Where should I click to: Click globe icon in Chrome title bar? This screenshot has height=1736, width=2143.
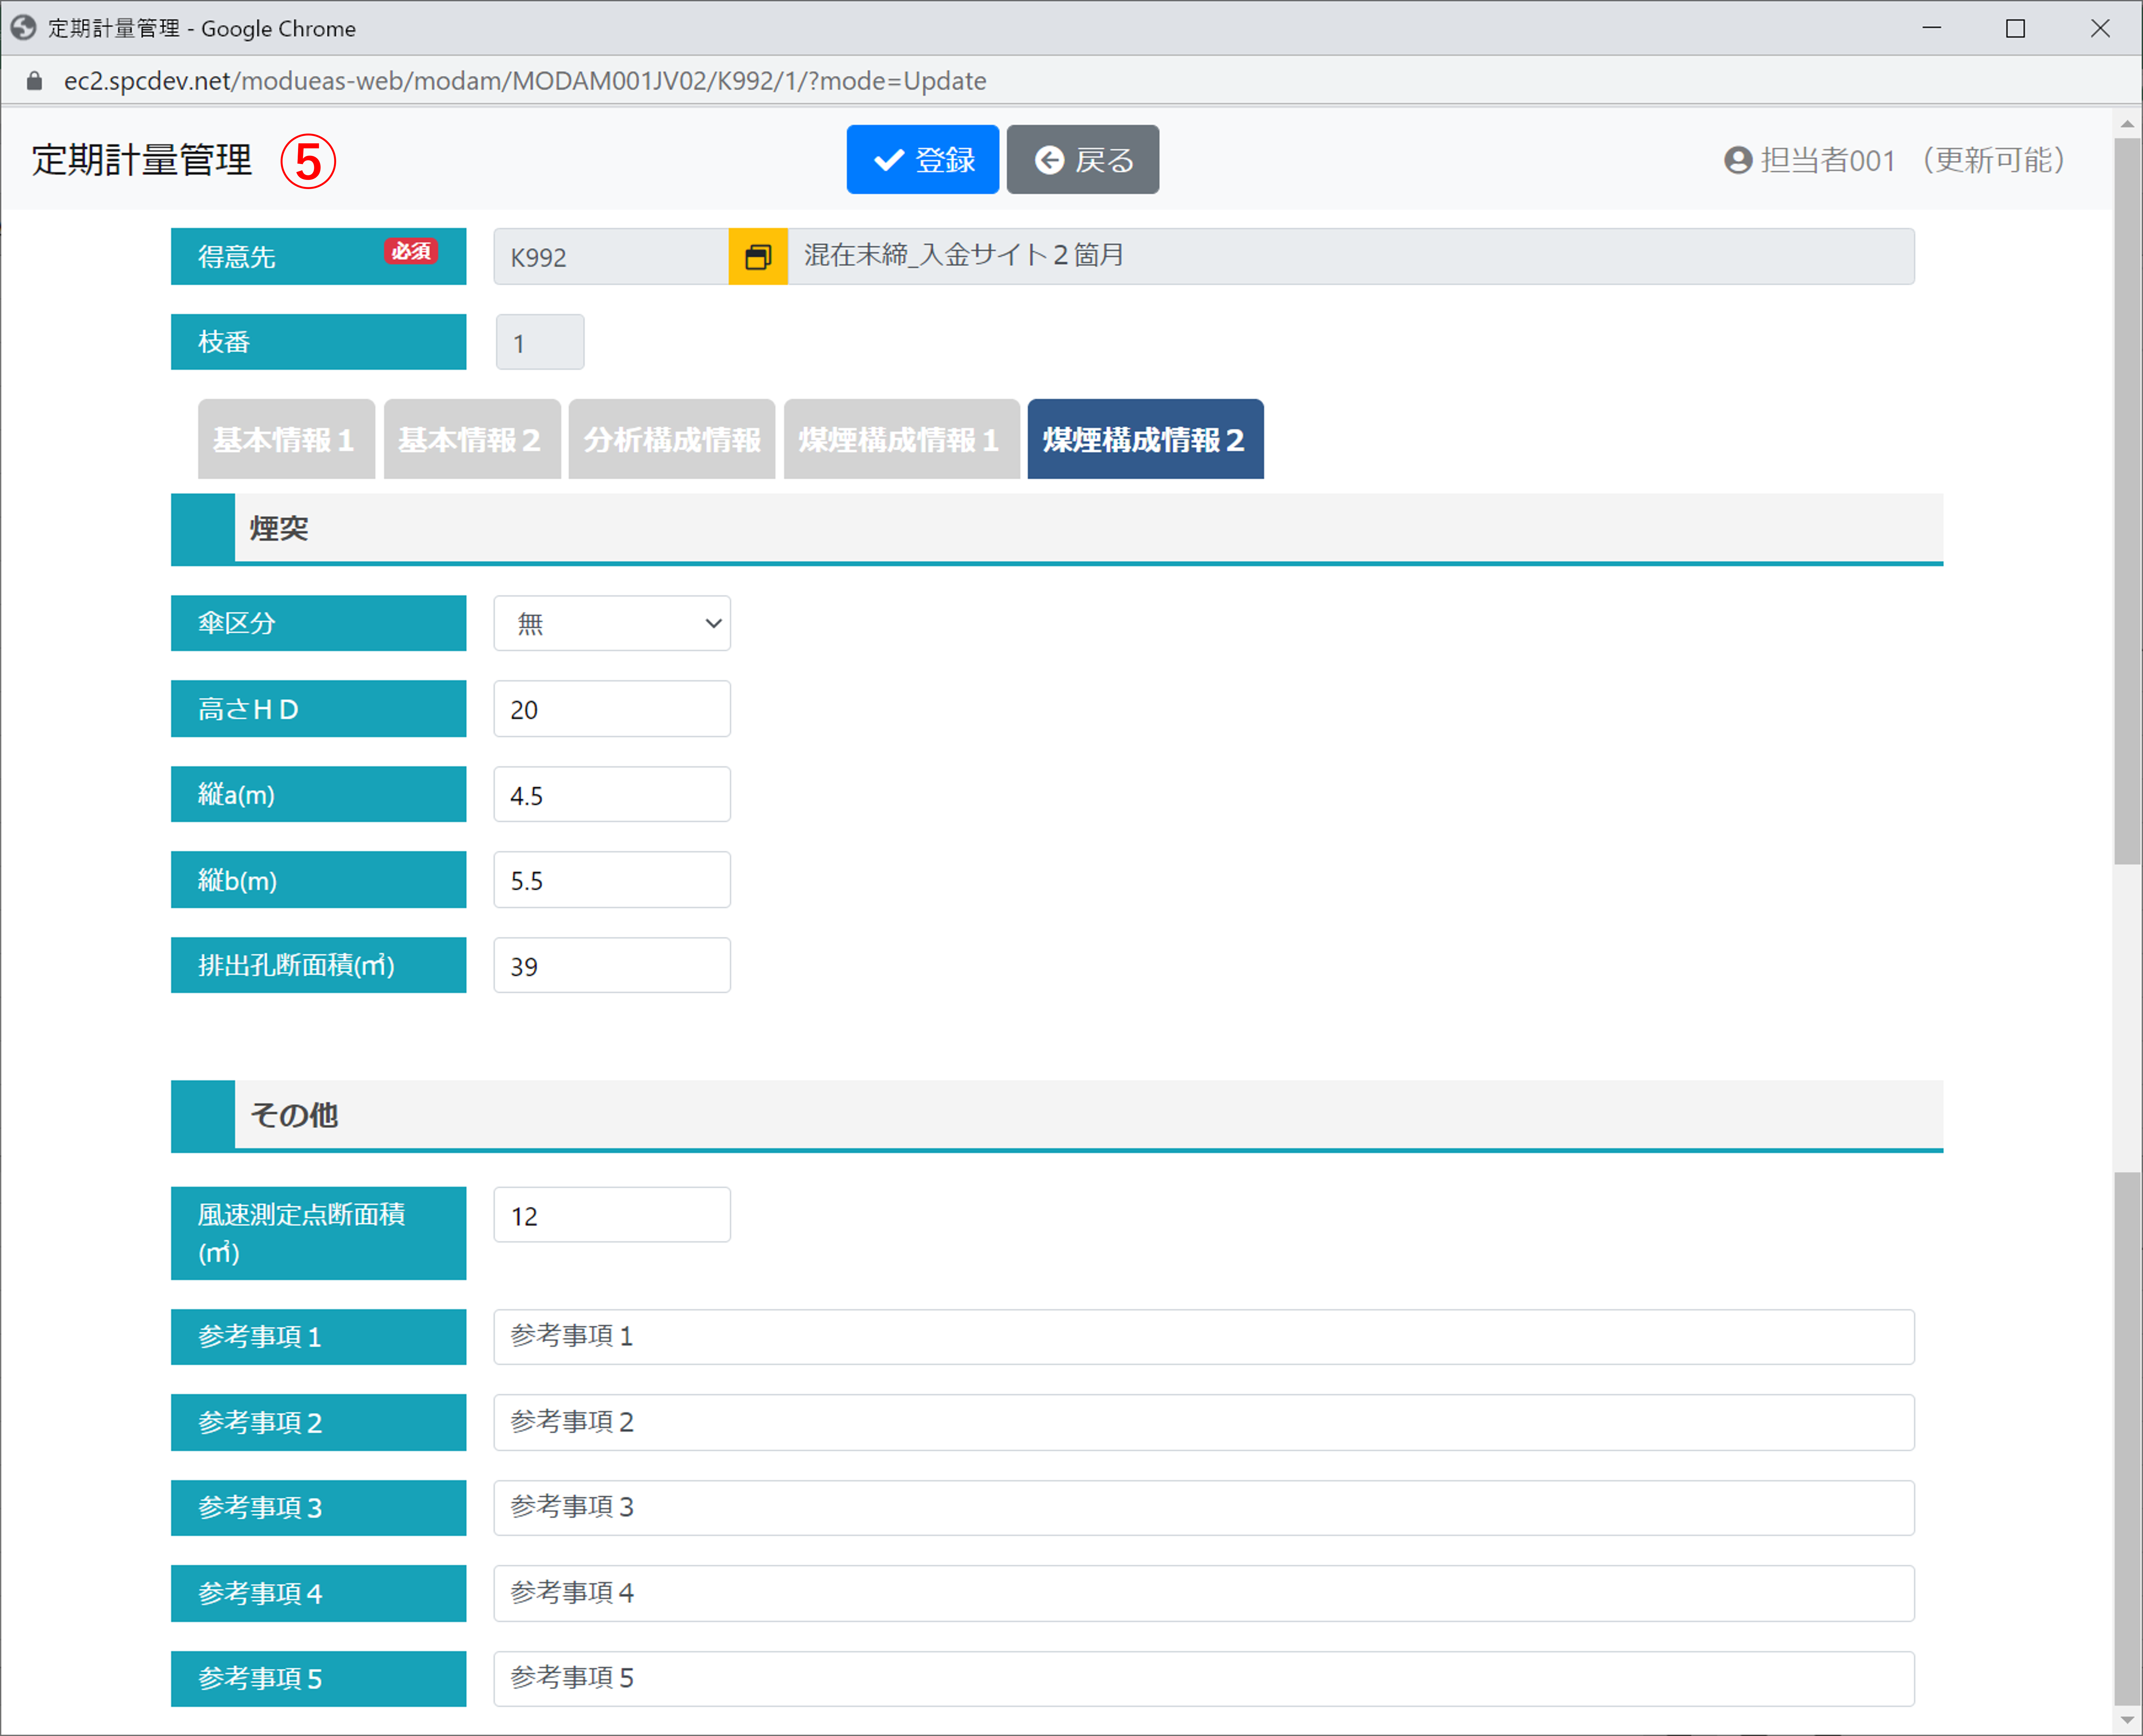click(23, 28)
